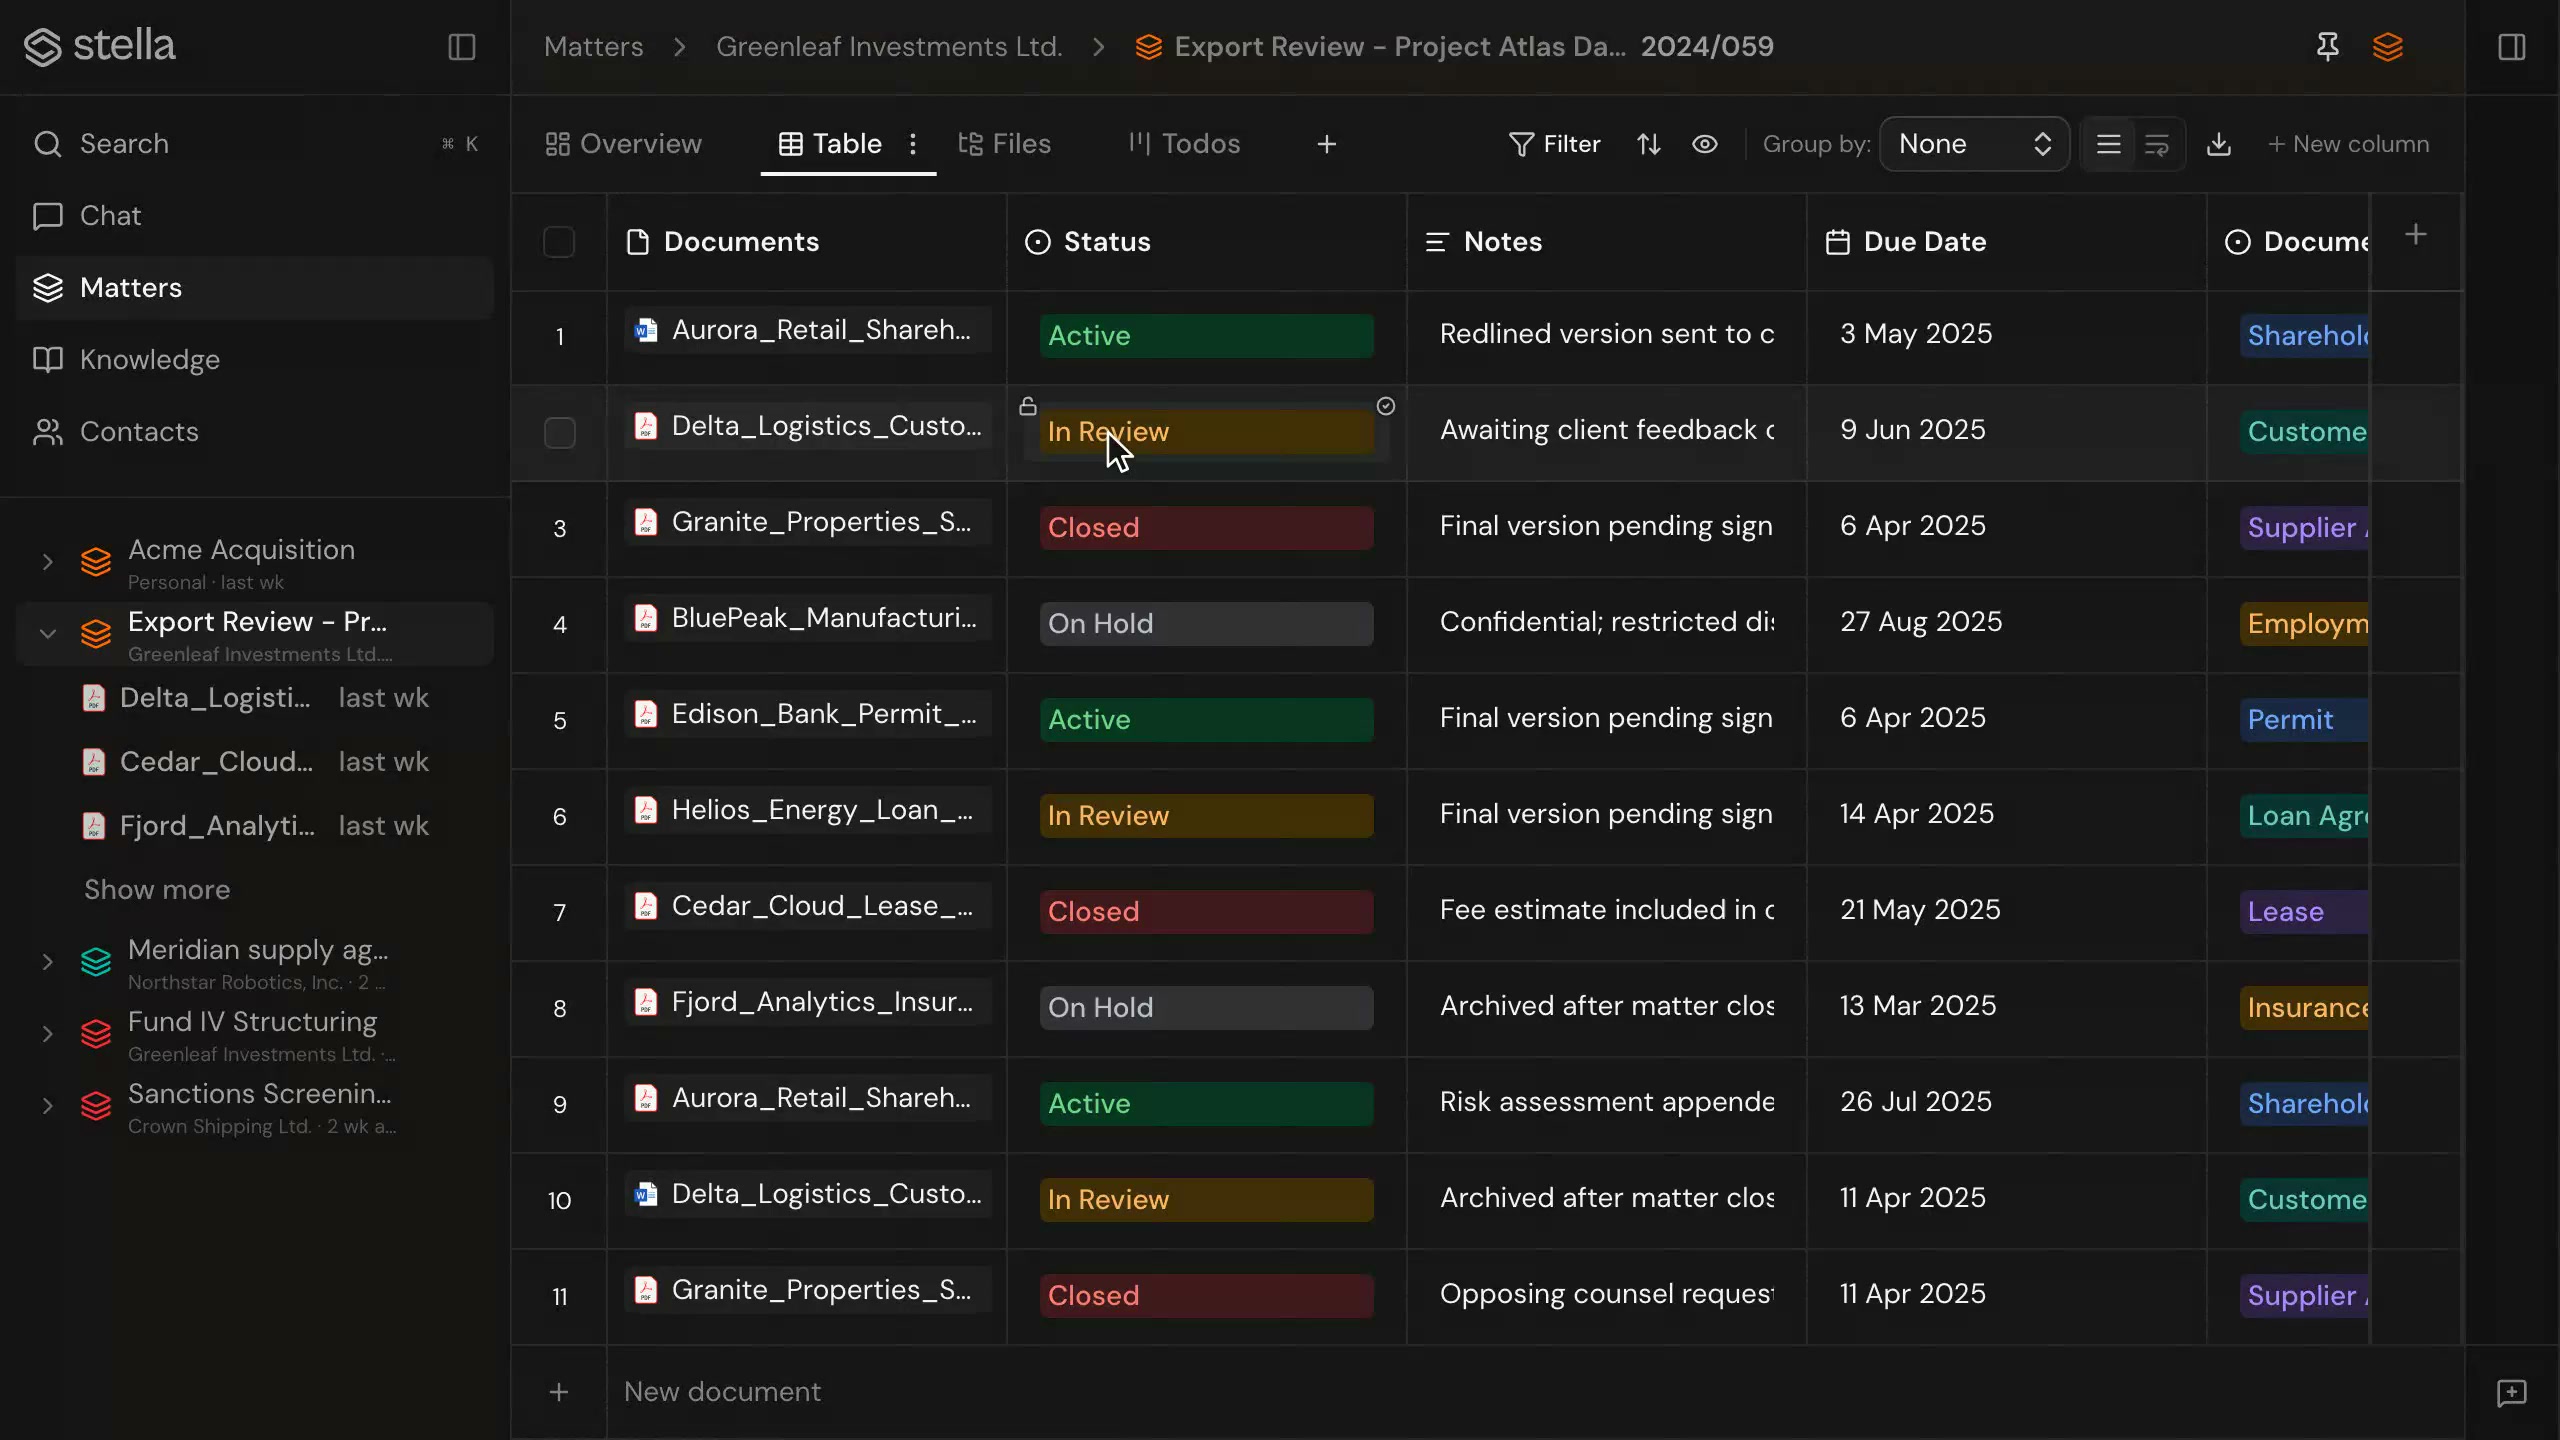Collapse the Export Review matter
The width and height of the screenshot is (2560, 1440).
coord(47,634)
